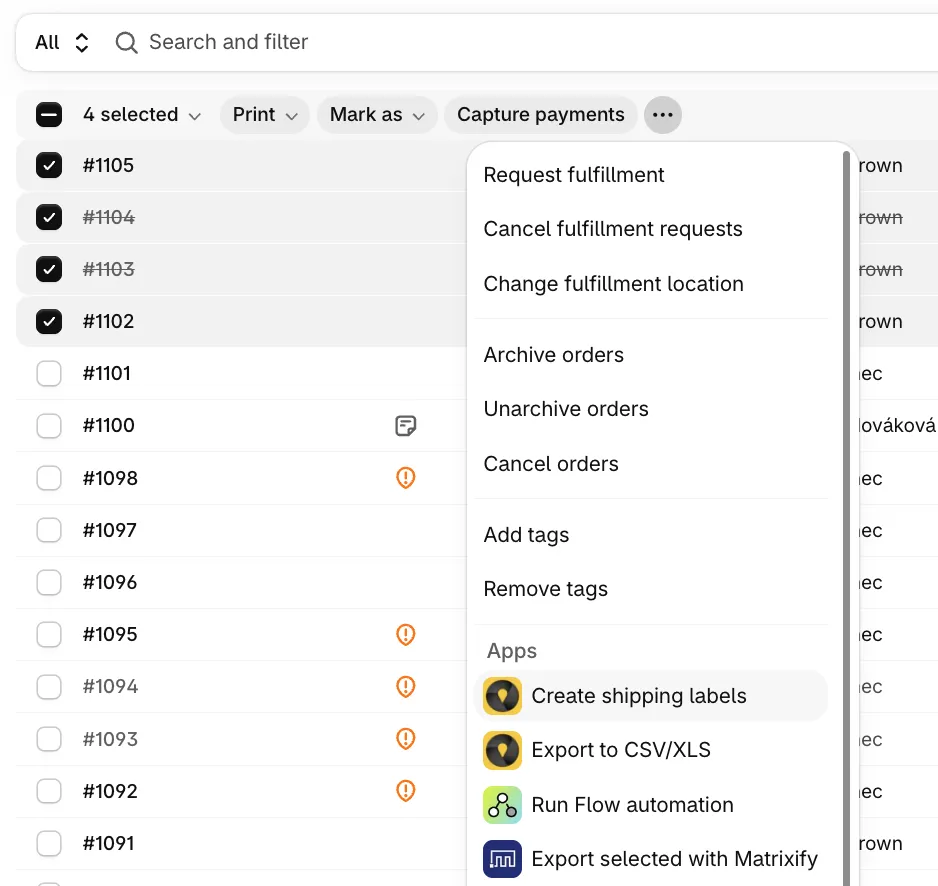Click the search magnifier icon
The image size is (938, 886).
(x=126, y=42)
